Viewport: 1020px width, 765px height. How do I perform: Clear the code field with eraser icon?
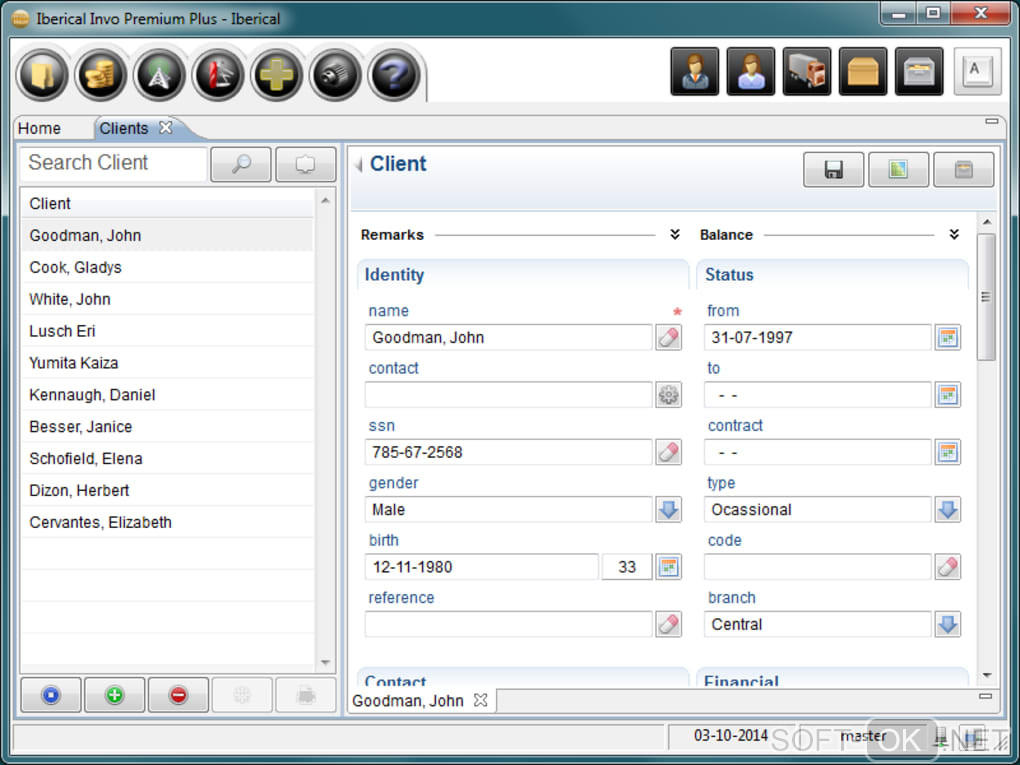(948, 567)
